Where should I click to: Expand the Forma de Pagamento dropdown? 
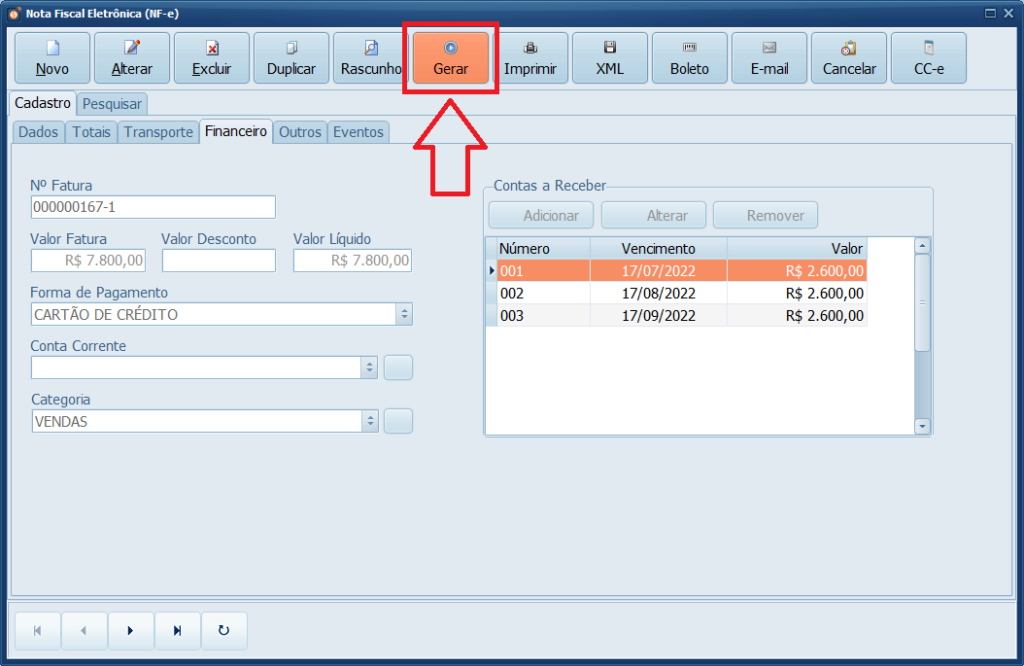[404, 314]
